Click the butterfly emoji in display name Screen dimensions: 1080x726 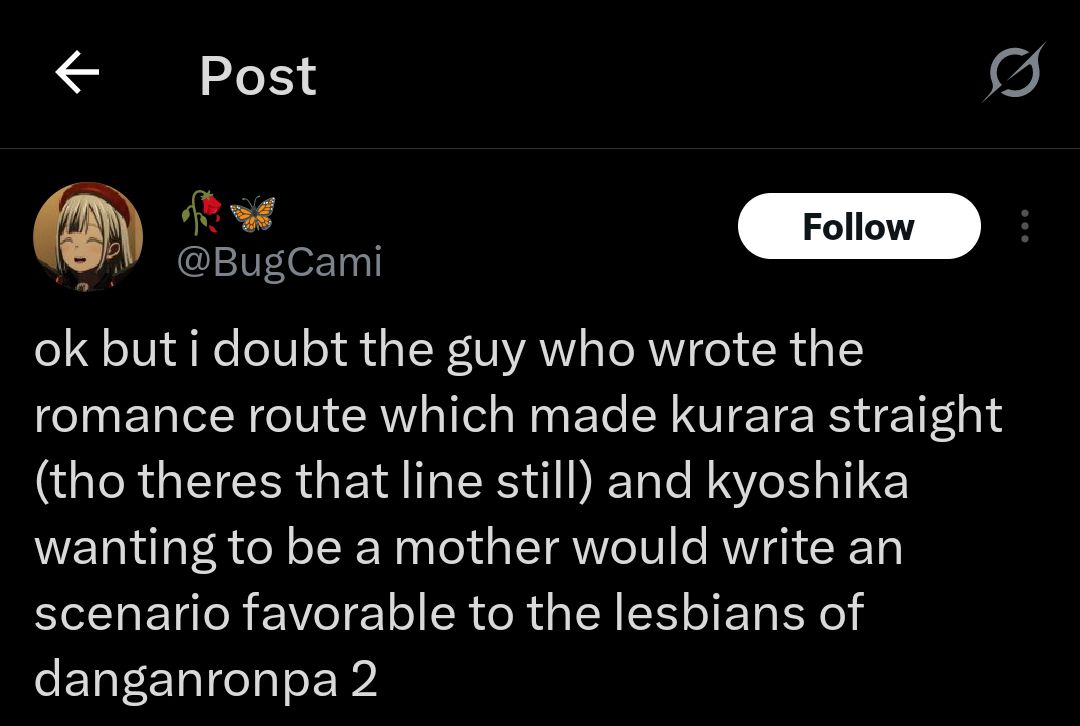pyautogui.click(x=252, y=214)
